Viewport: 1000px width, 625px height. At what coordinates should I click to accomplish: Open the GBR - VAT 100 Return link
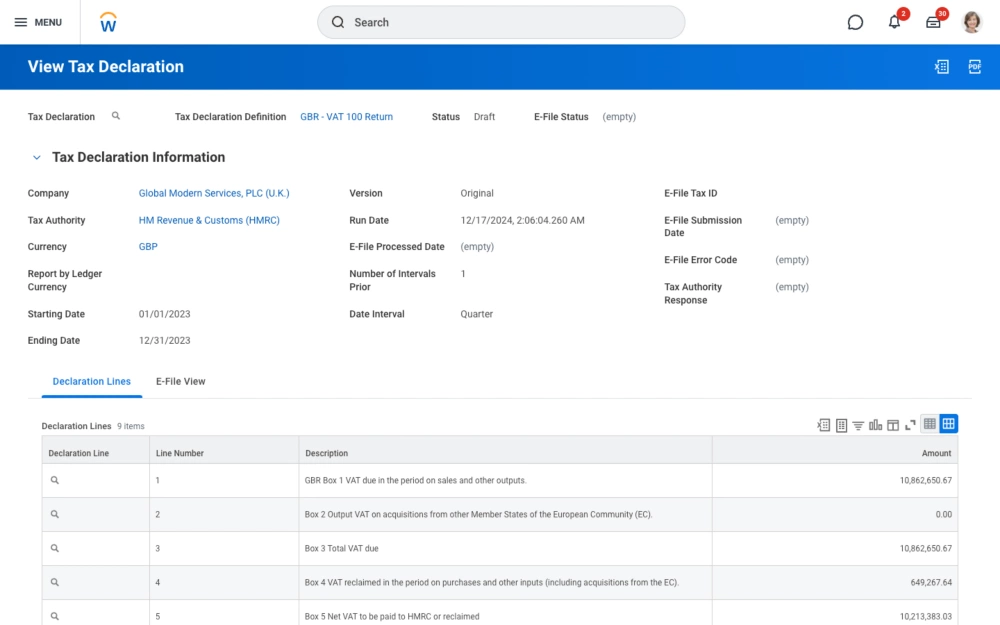(x=346, y=116)
